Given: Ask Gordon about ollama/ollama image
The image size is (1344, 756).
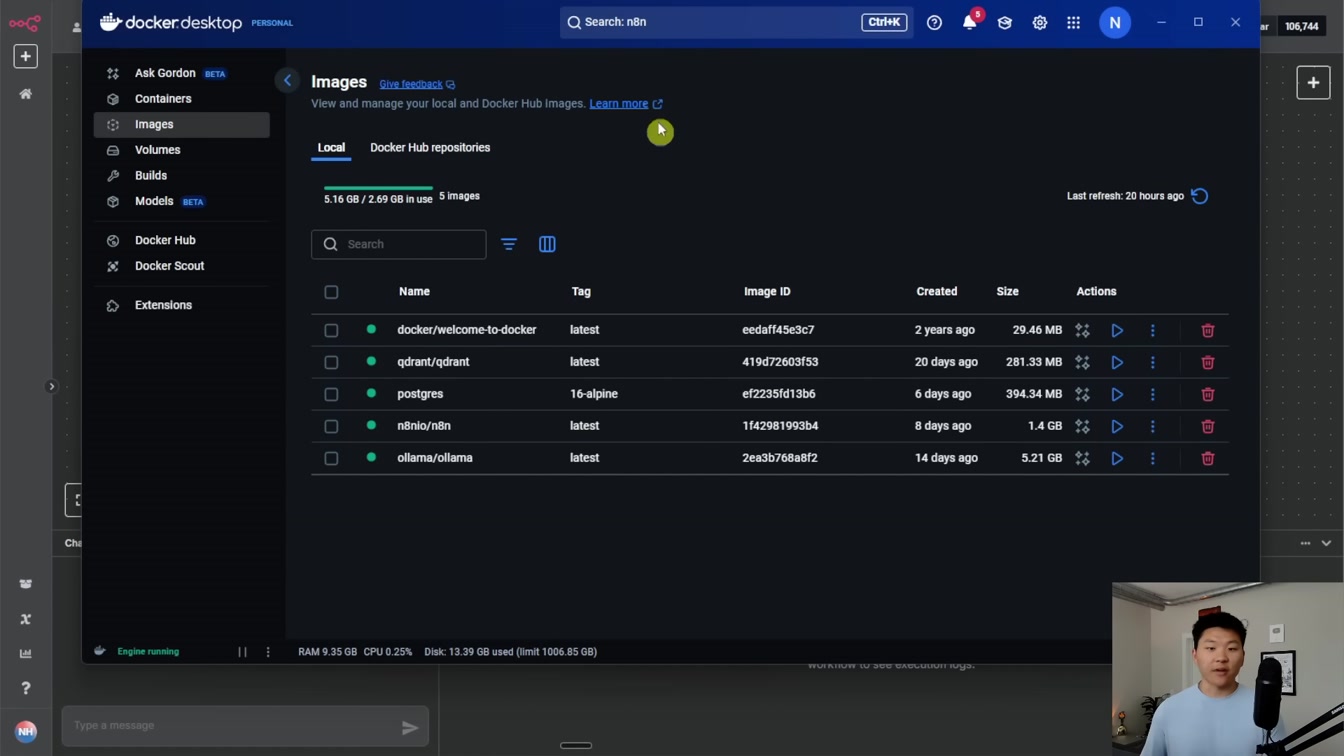Looking at the screenshot, I should (1082, 458).
